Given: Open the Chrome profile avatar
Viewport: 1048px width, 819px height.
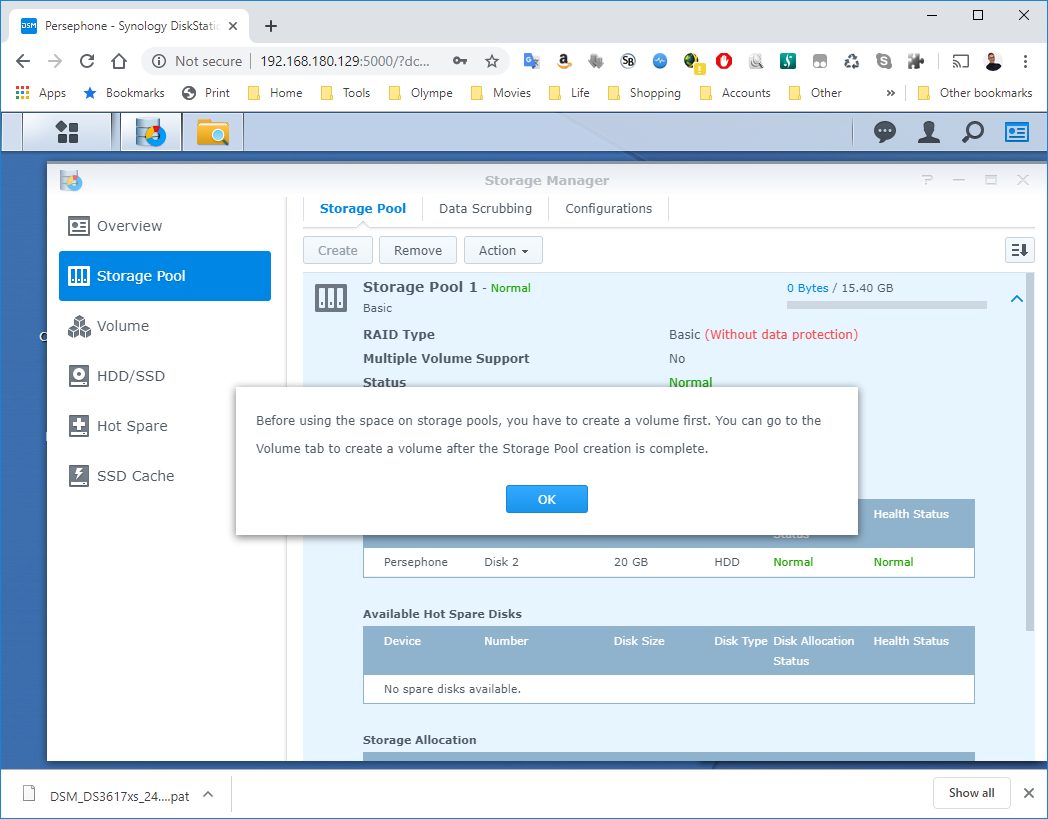Looking at the screenshot, I should 993,62.
